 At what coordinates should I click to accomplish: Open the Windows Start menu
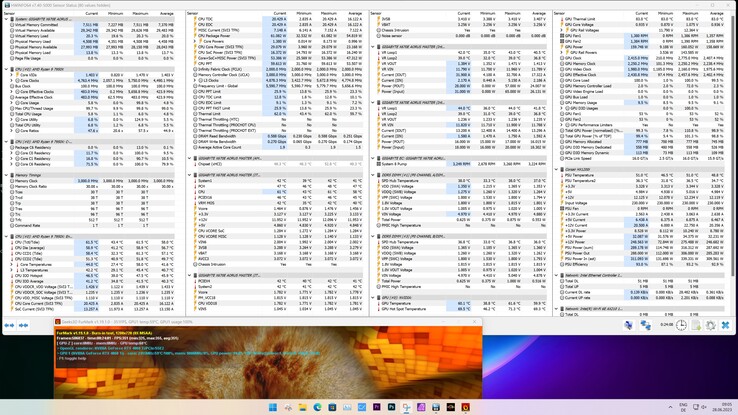(273, 407)
